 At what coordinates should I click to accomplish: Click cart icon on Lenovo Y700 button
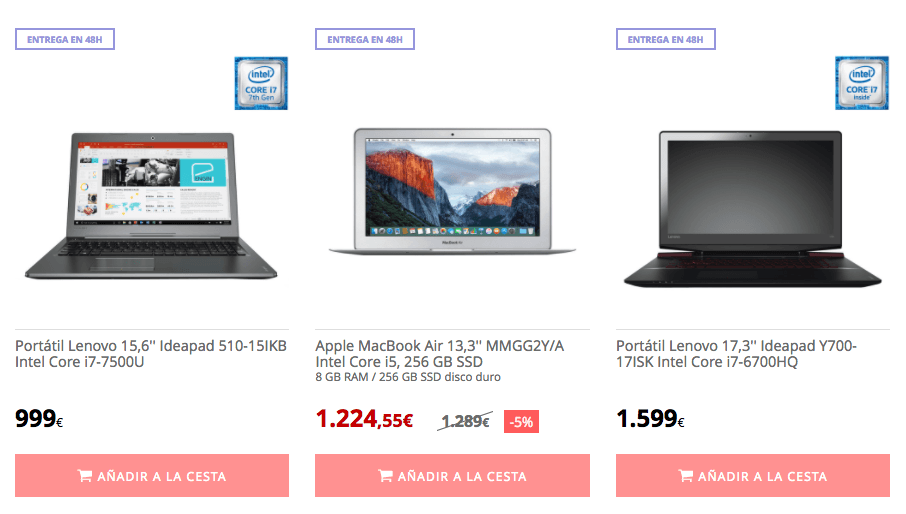(686, 476)
